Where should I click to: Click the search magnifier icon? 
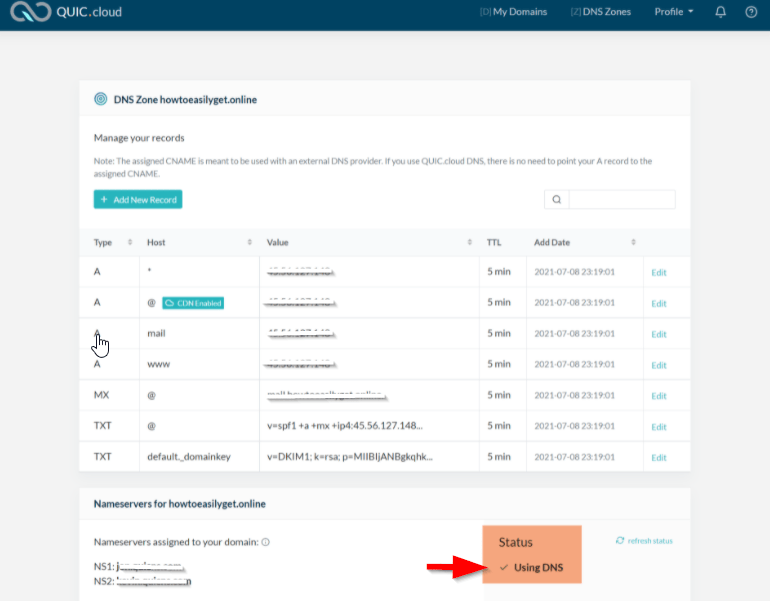pyautogui.click(x=556, y=200)
